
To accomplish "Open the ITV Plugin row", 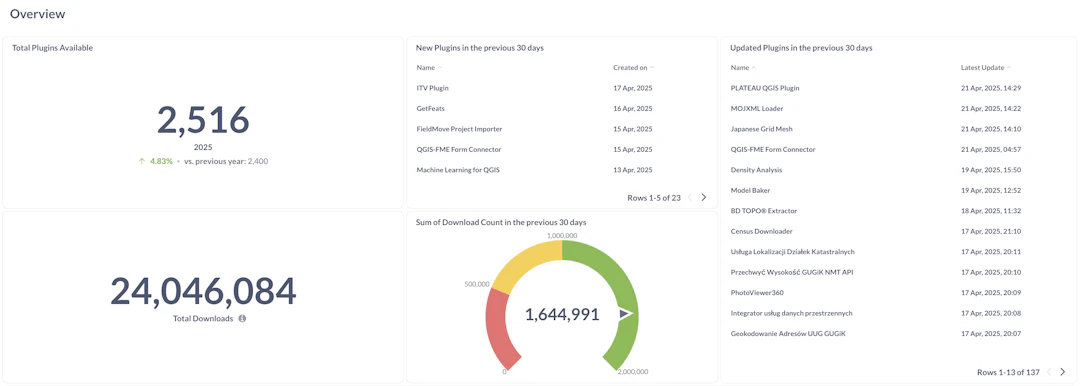I will tap(561, 88).
